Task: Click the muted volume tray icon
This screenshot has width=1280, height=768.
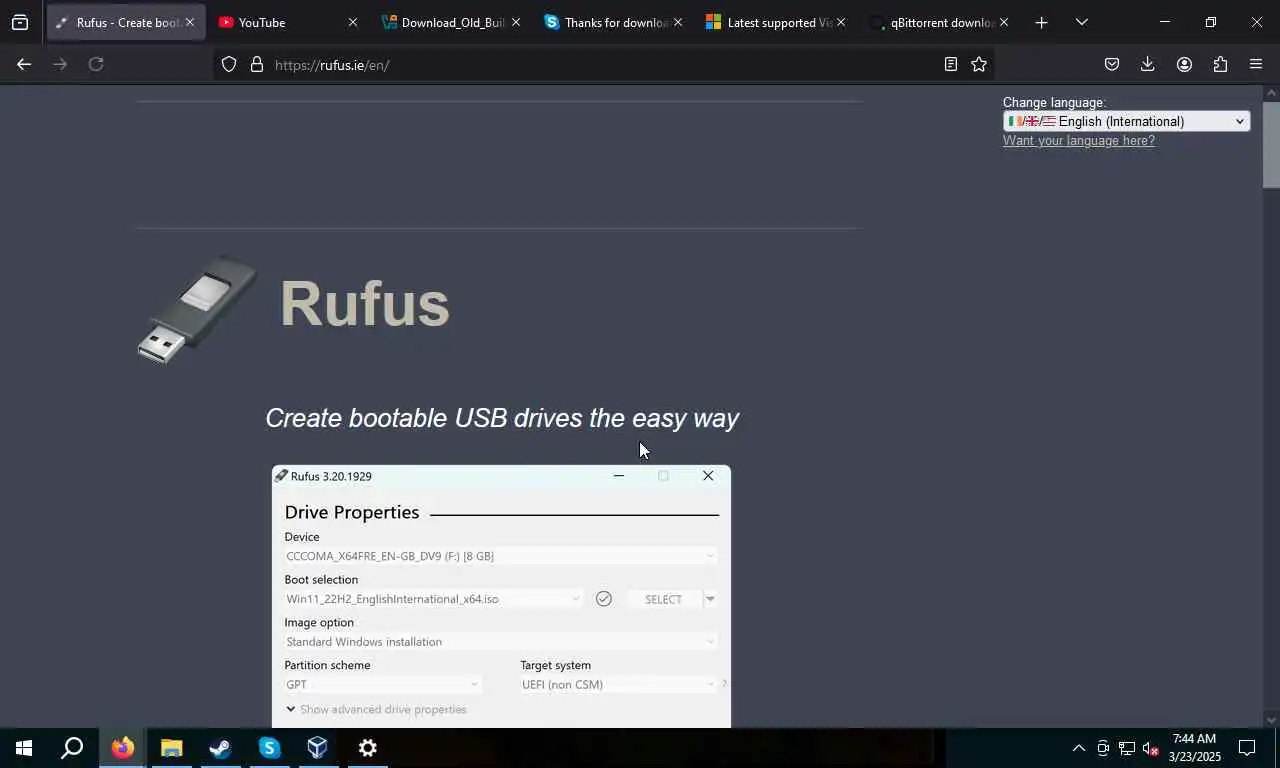Action: tap(1151, 748)
